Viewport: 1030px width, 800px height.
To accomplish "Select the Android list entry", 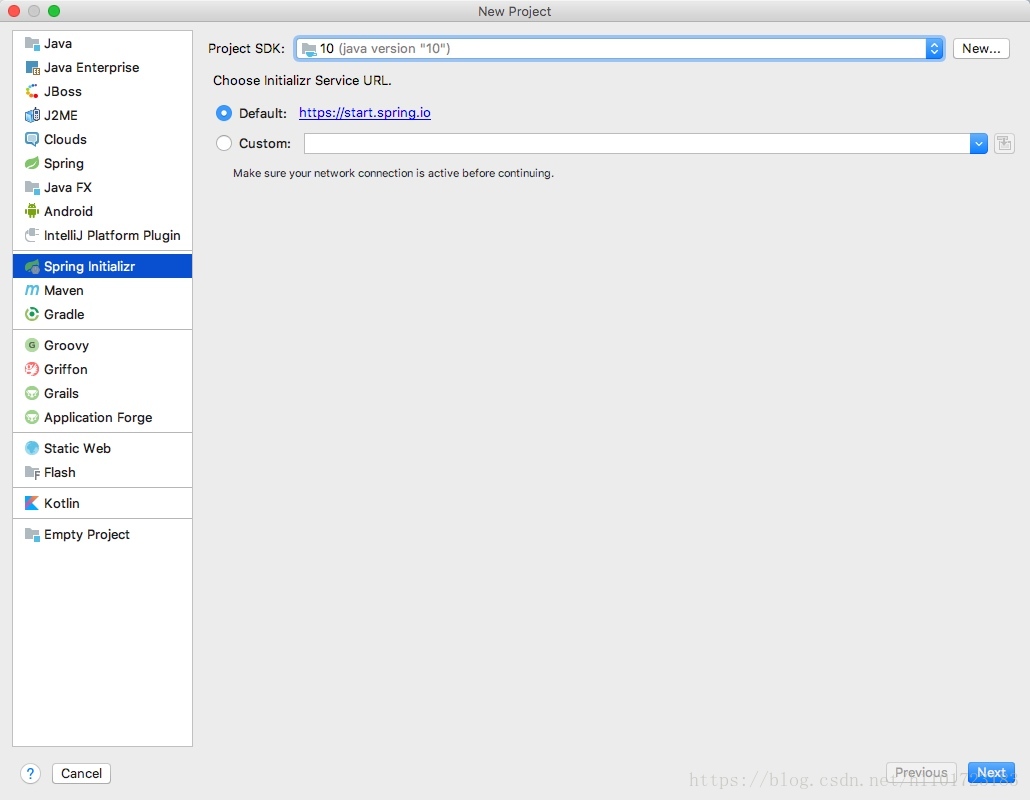I will (102, 211).
